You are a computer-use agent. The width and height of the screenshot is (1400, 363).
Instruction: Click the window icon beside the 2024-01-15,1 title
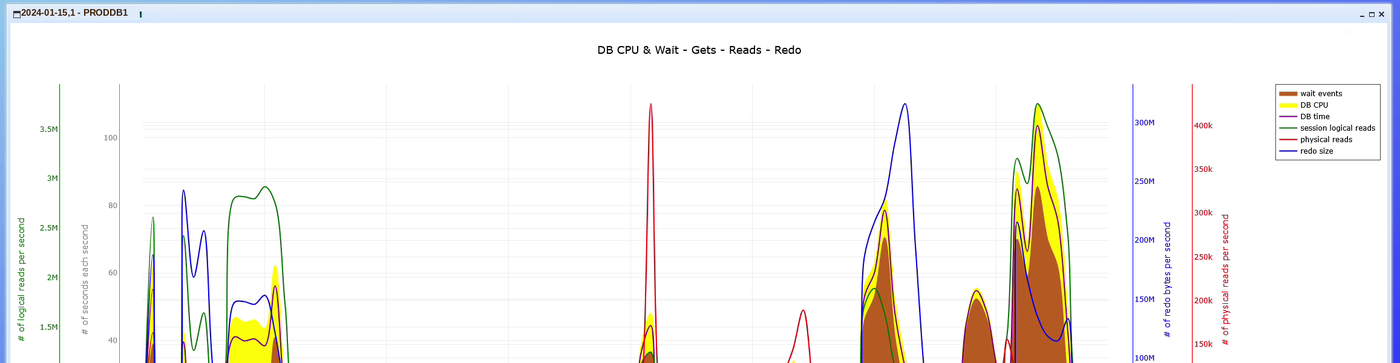click(x=17, y=14)
